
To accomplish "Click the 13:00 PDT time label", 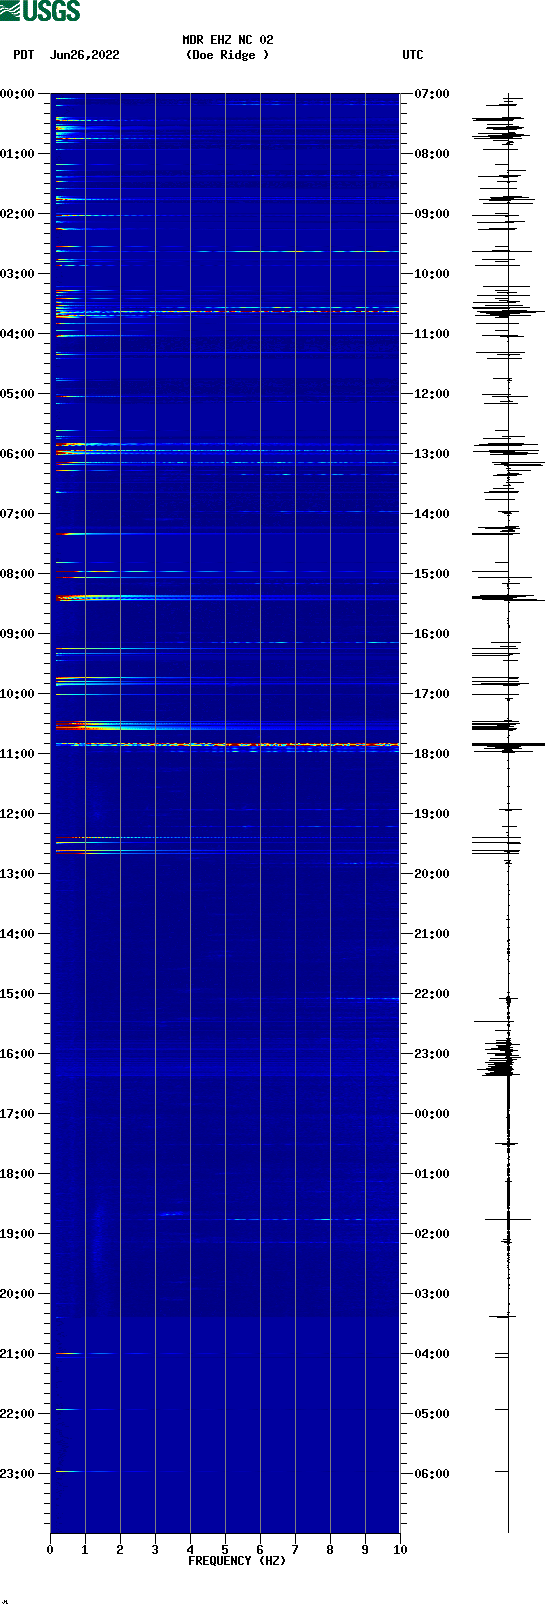I will tap(18, 874).
